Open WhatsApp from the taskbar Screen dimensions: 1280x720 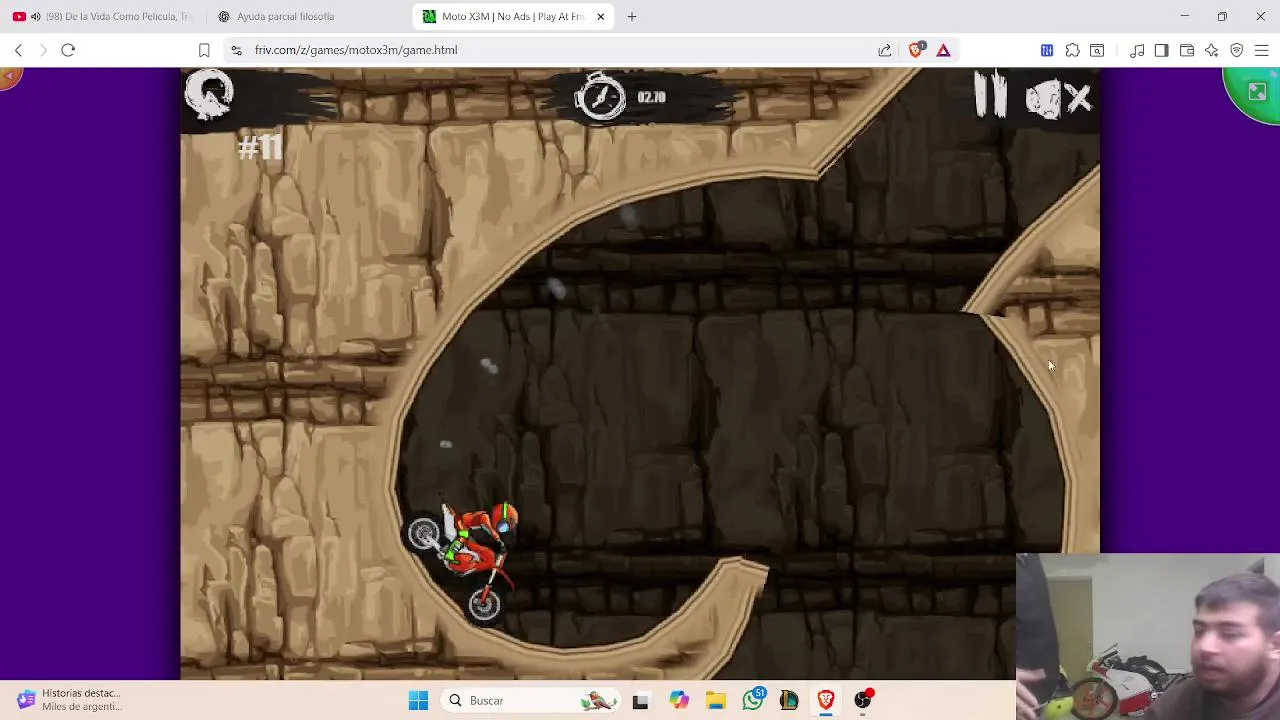coord(752,700)
